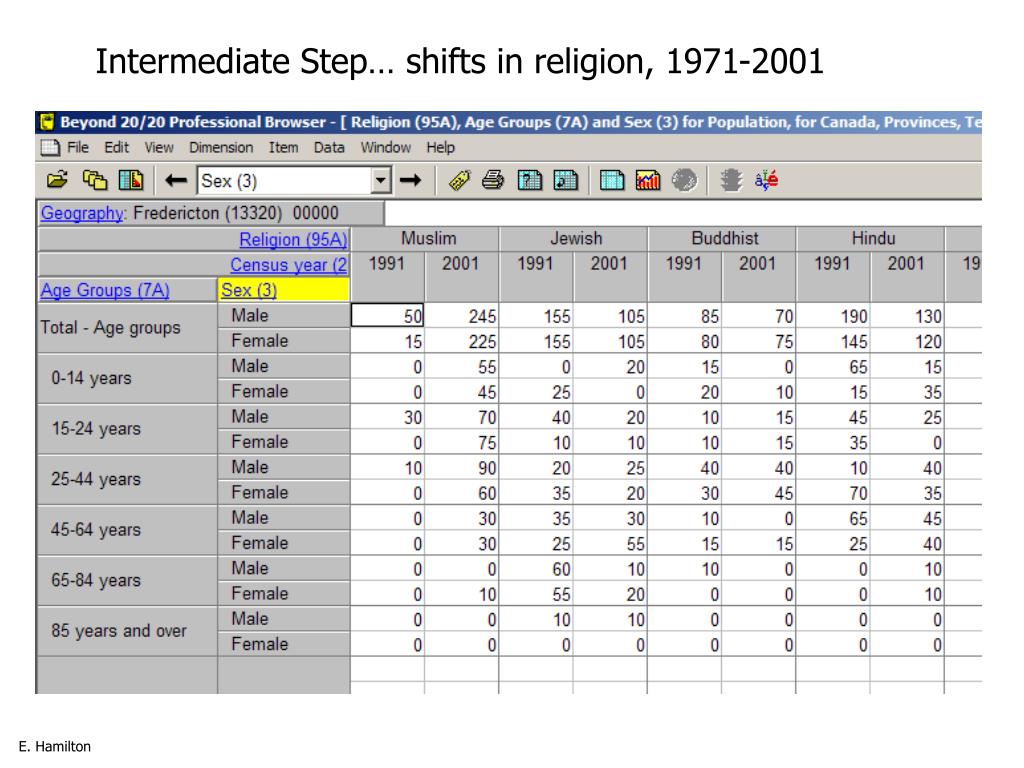Viewport: 1024px width, 768px height.
Task: Click the chart view toolbar icon
Action: click(647, 180)
